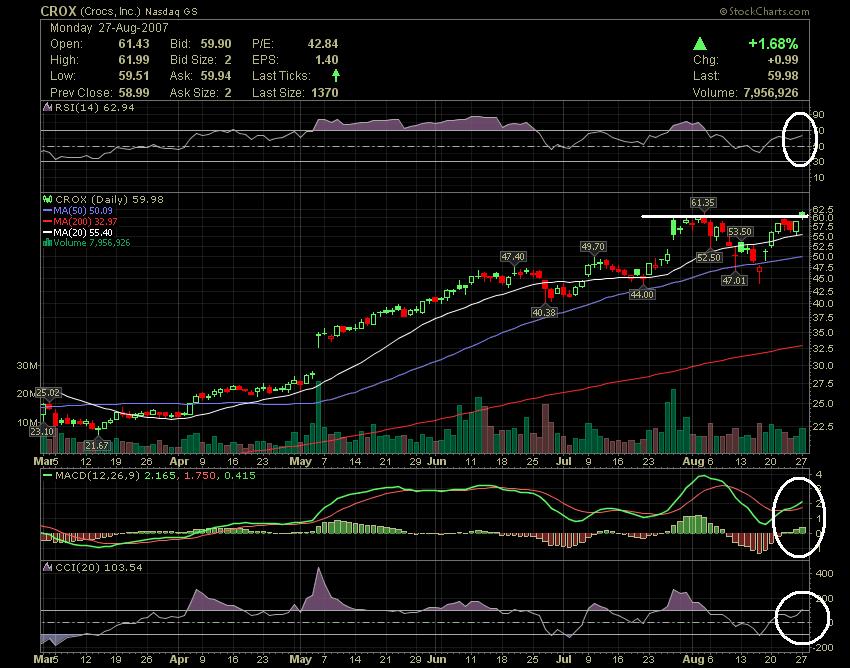Click the 'CCI(20) 103.54' indicator label
Image resolution: width=850 pixels, height=668 pixels.
(99, 568)
